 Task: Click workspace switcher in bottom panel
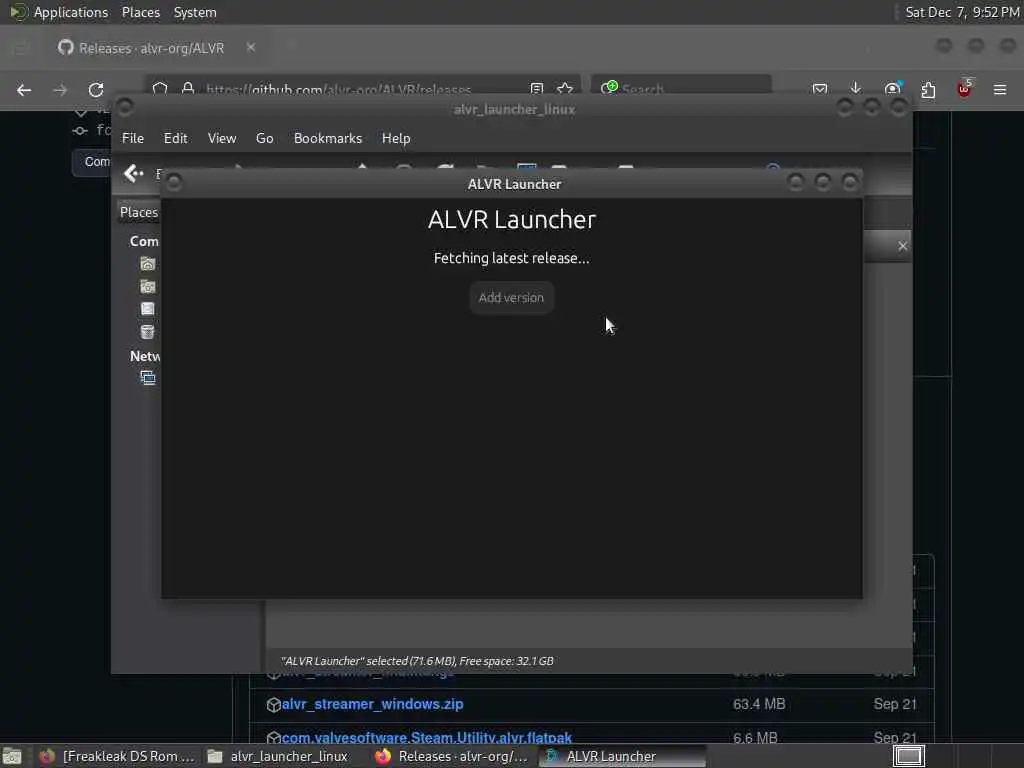point(908,756)
